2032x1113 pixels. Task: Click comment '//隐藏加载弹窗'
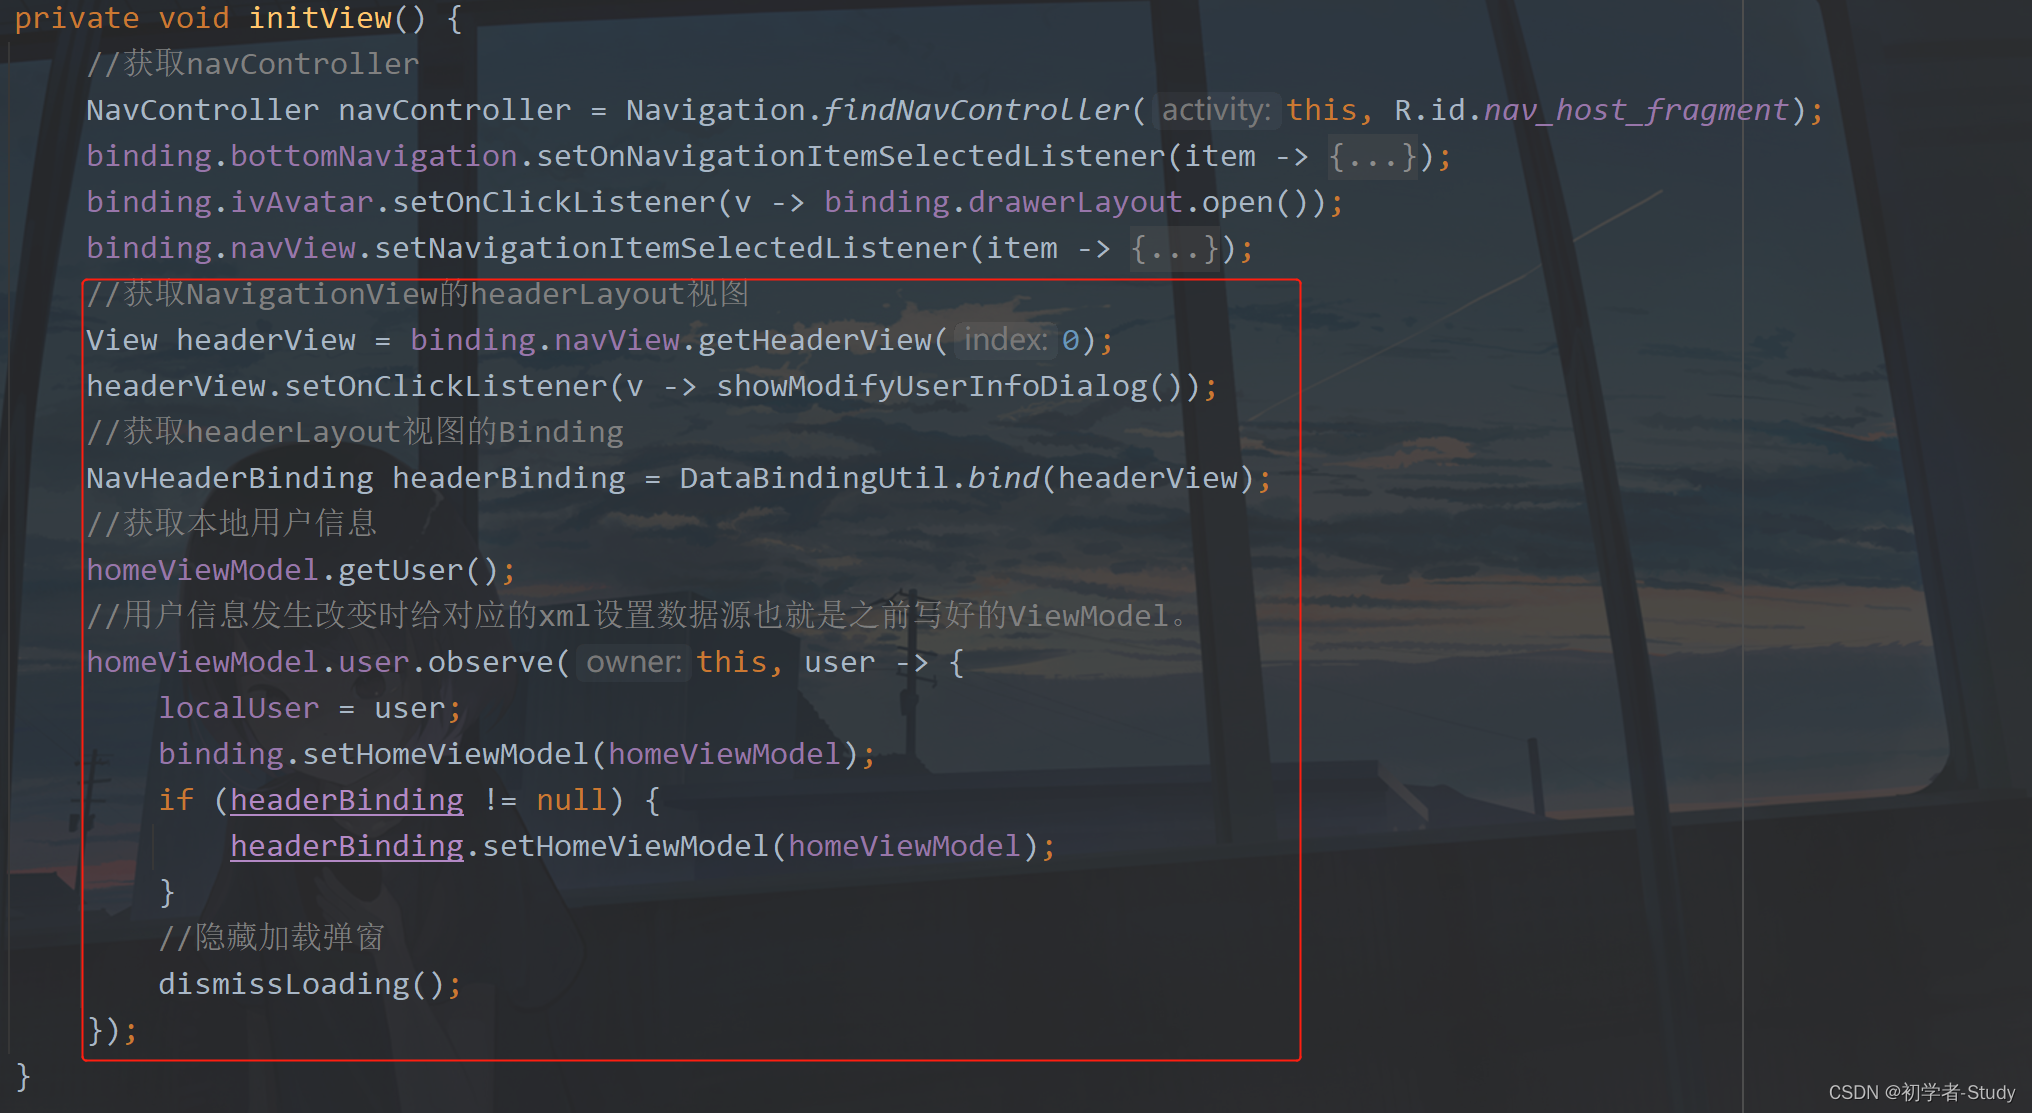[x=271, y=938]
